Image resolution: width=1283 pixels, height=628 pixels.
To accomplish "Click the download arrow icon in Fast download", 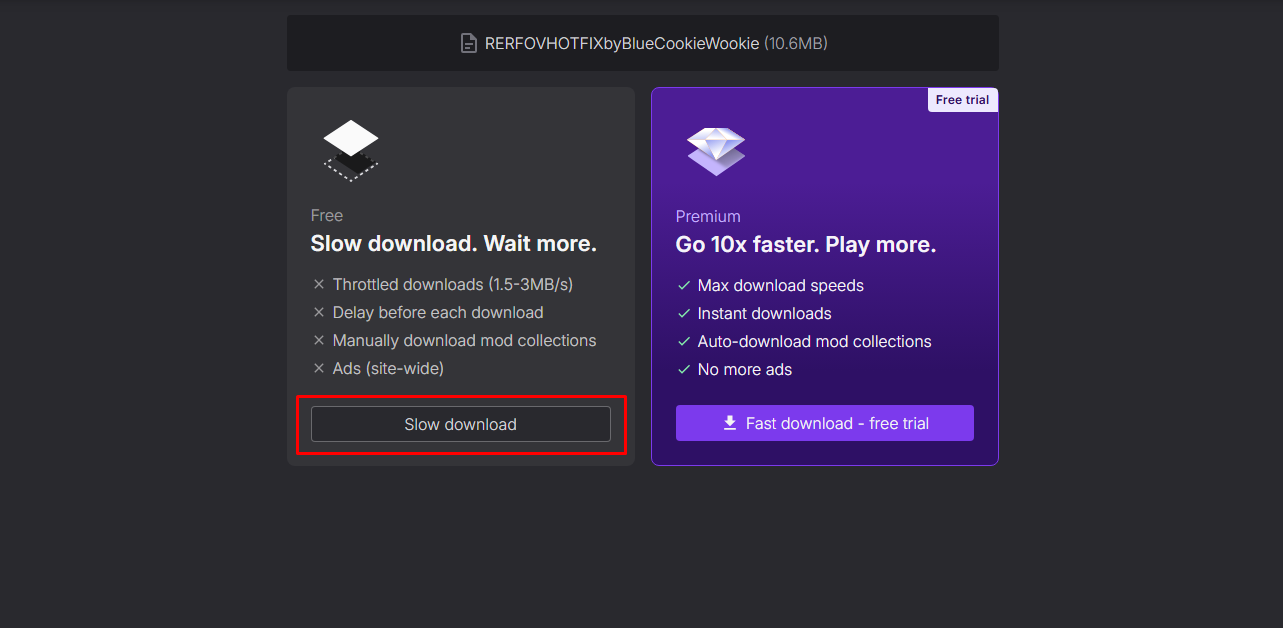I will point(730,423).
